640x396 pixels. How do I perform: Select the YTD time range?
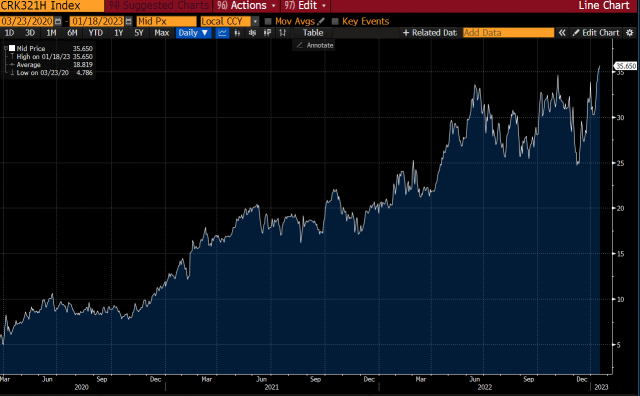(x=96, y=33)
